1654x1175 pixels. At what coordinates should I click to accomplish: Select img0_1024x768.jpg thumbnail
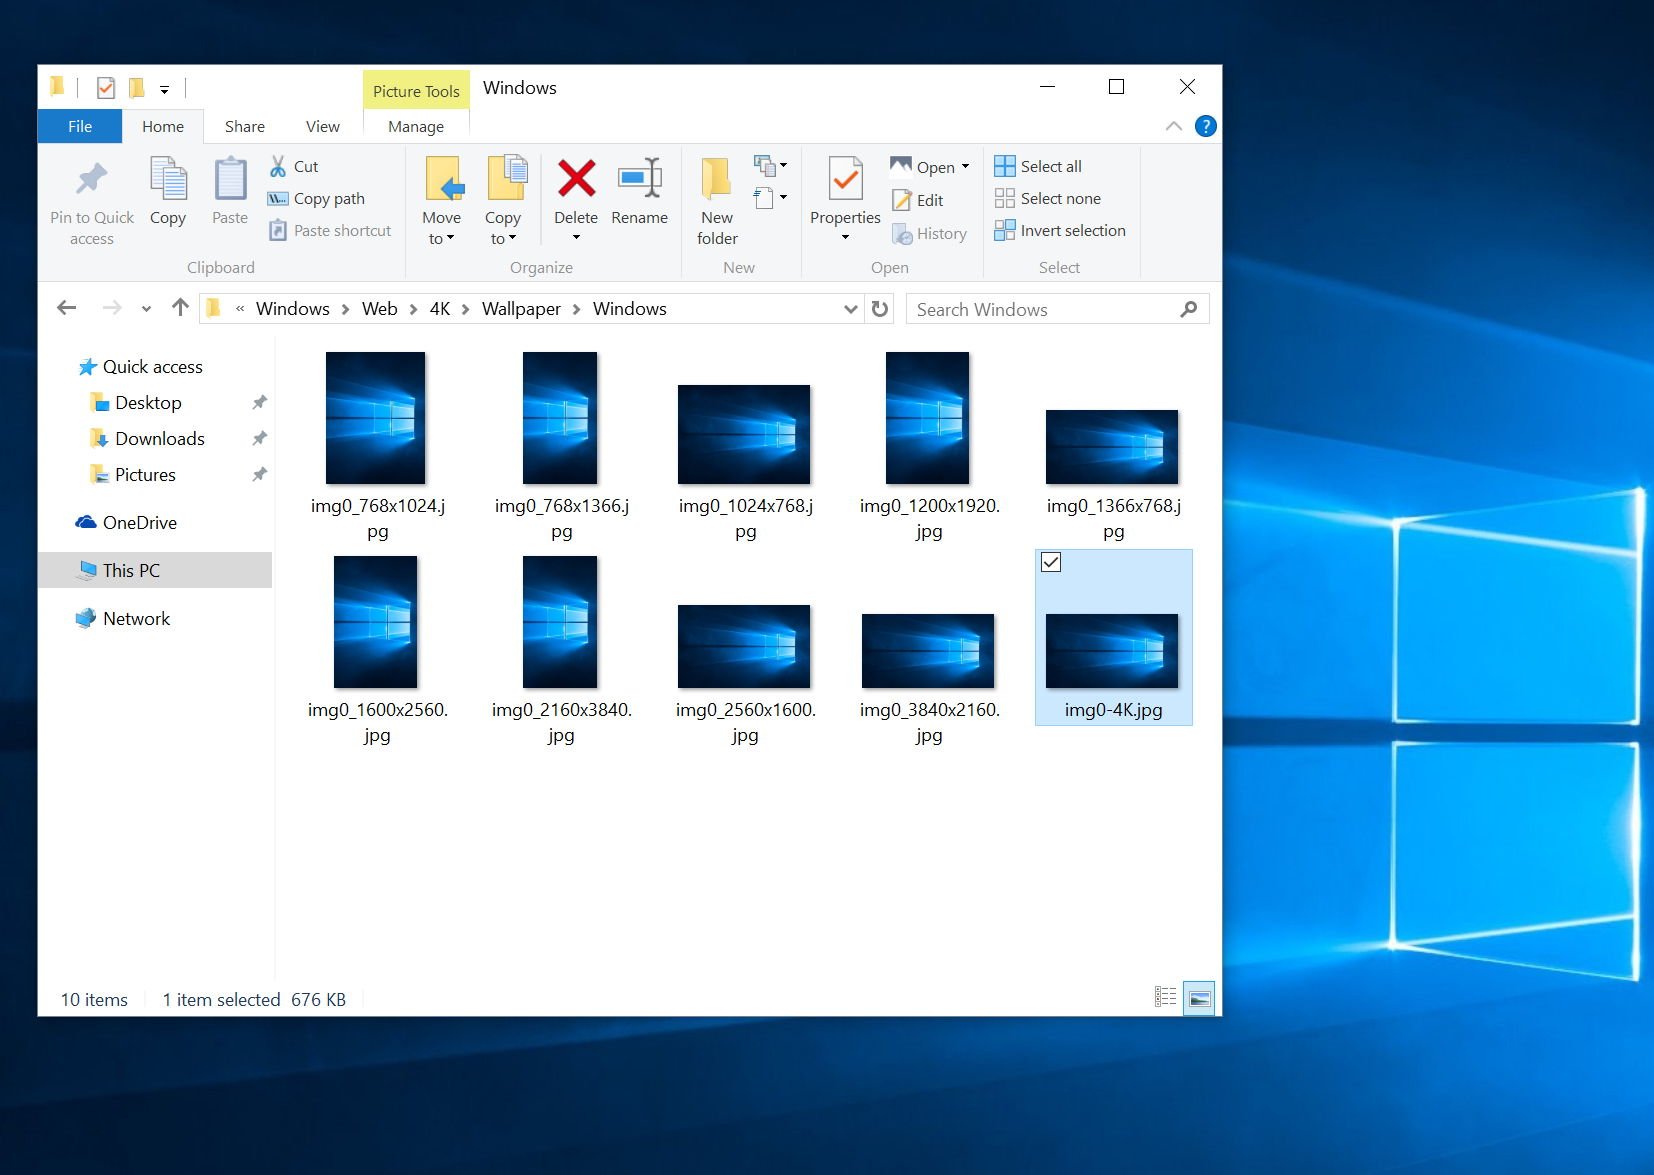[744, 434]
